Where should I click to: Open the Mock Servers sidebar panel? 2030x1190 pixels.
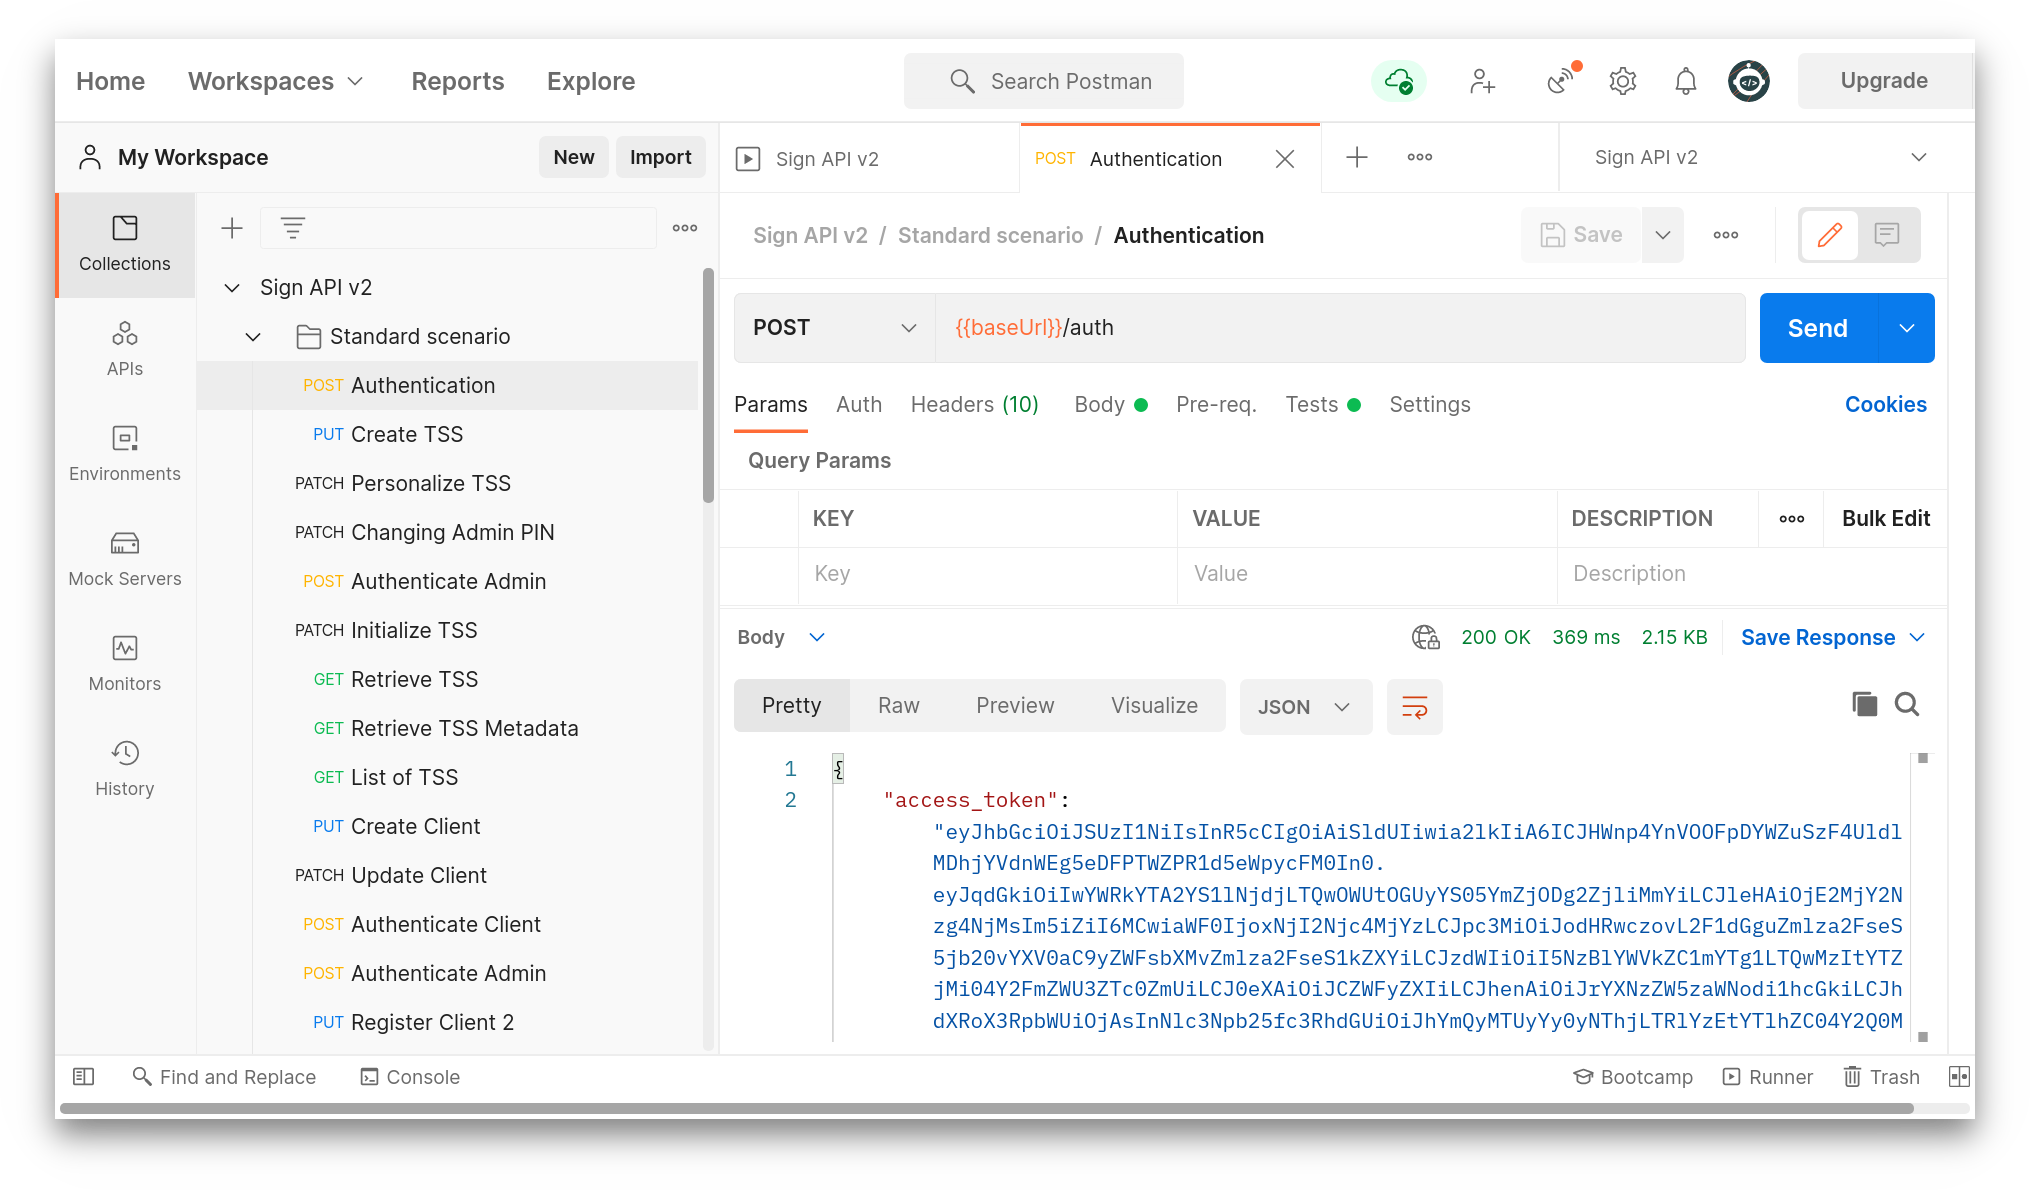[125, 559]
